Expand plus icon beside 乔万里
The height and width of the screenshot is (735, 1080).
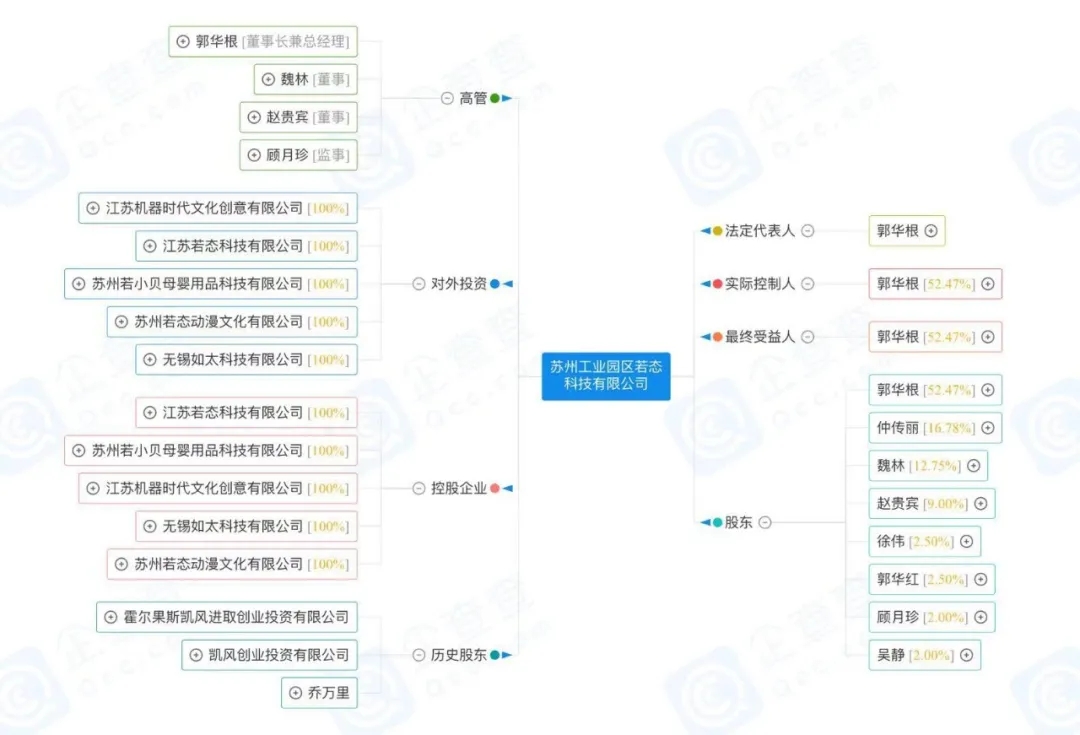[x=295, y=692]
